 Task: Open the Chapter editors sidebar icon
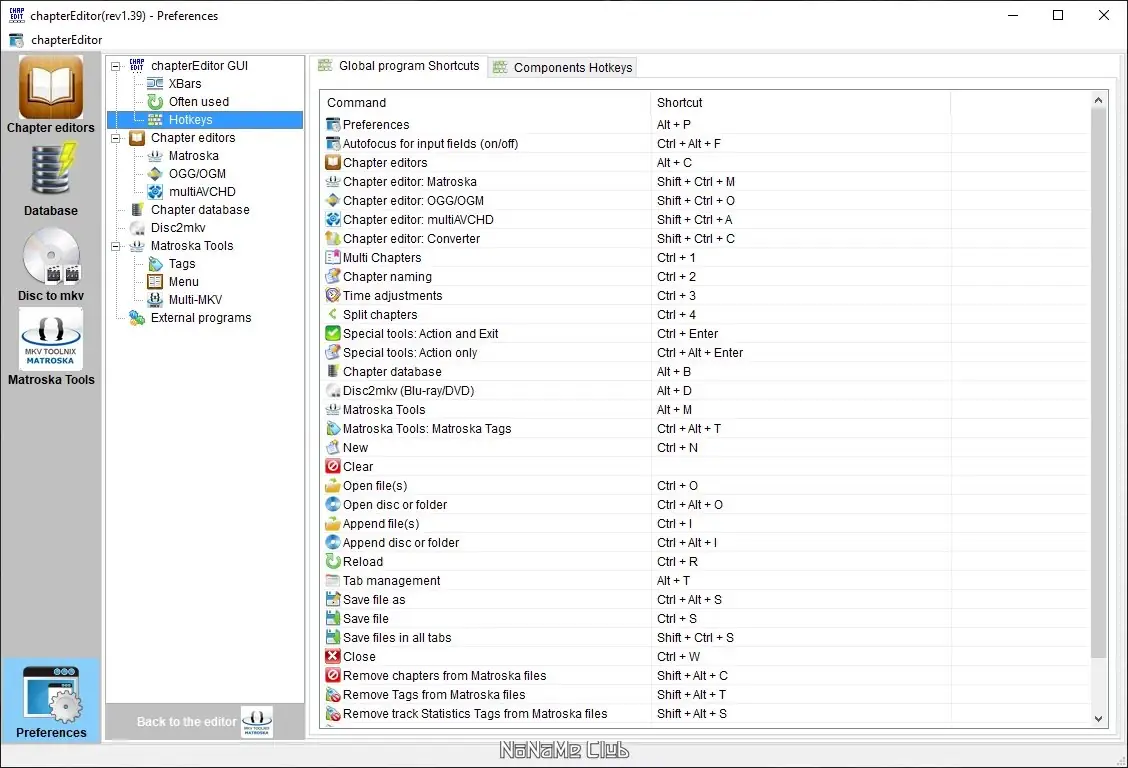pyautogui.click(x=50, y=88)
